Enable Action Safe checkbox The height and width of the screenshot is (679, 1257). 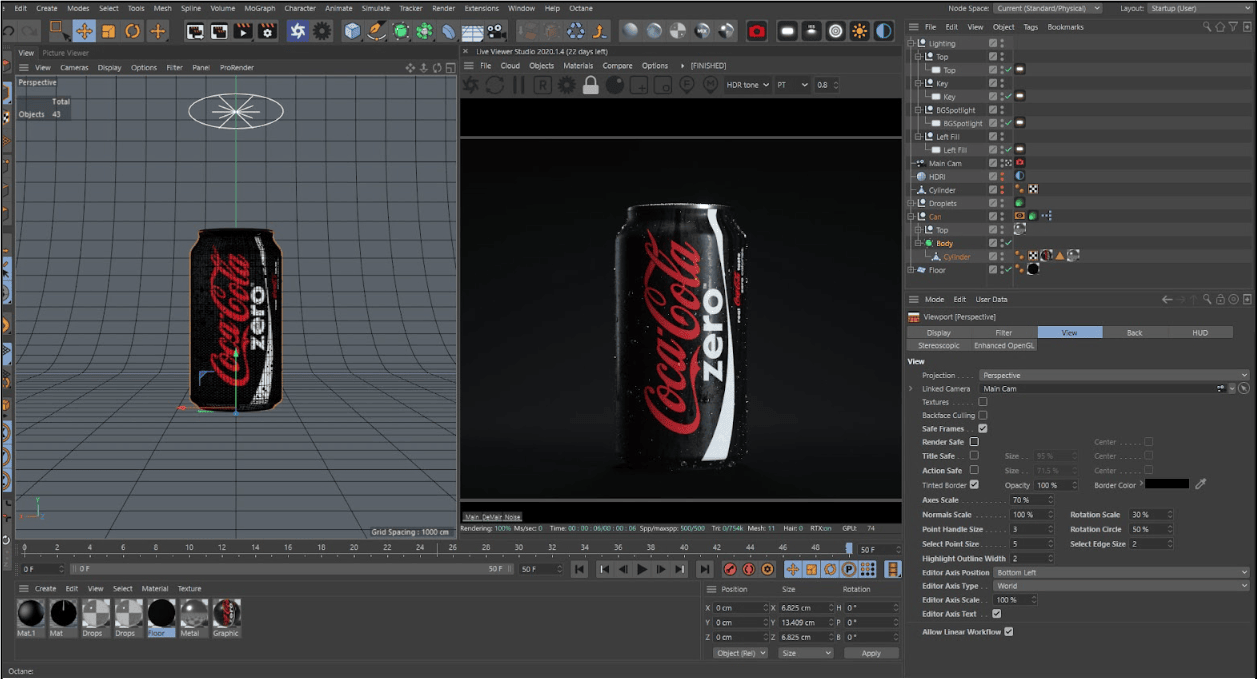pos(974,470)
